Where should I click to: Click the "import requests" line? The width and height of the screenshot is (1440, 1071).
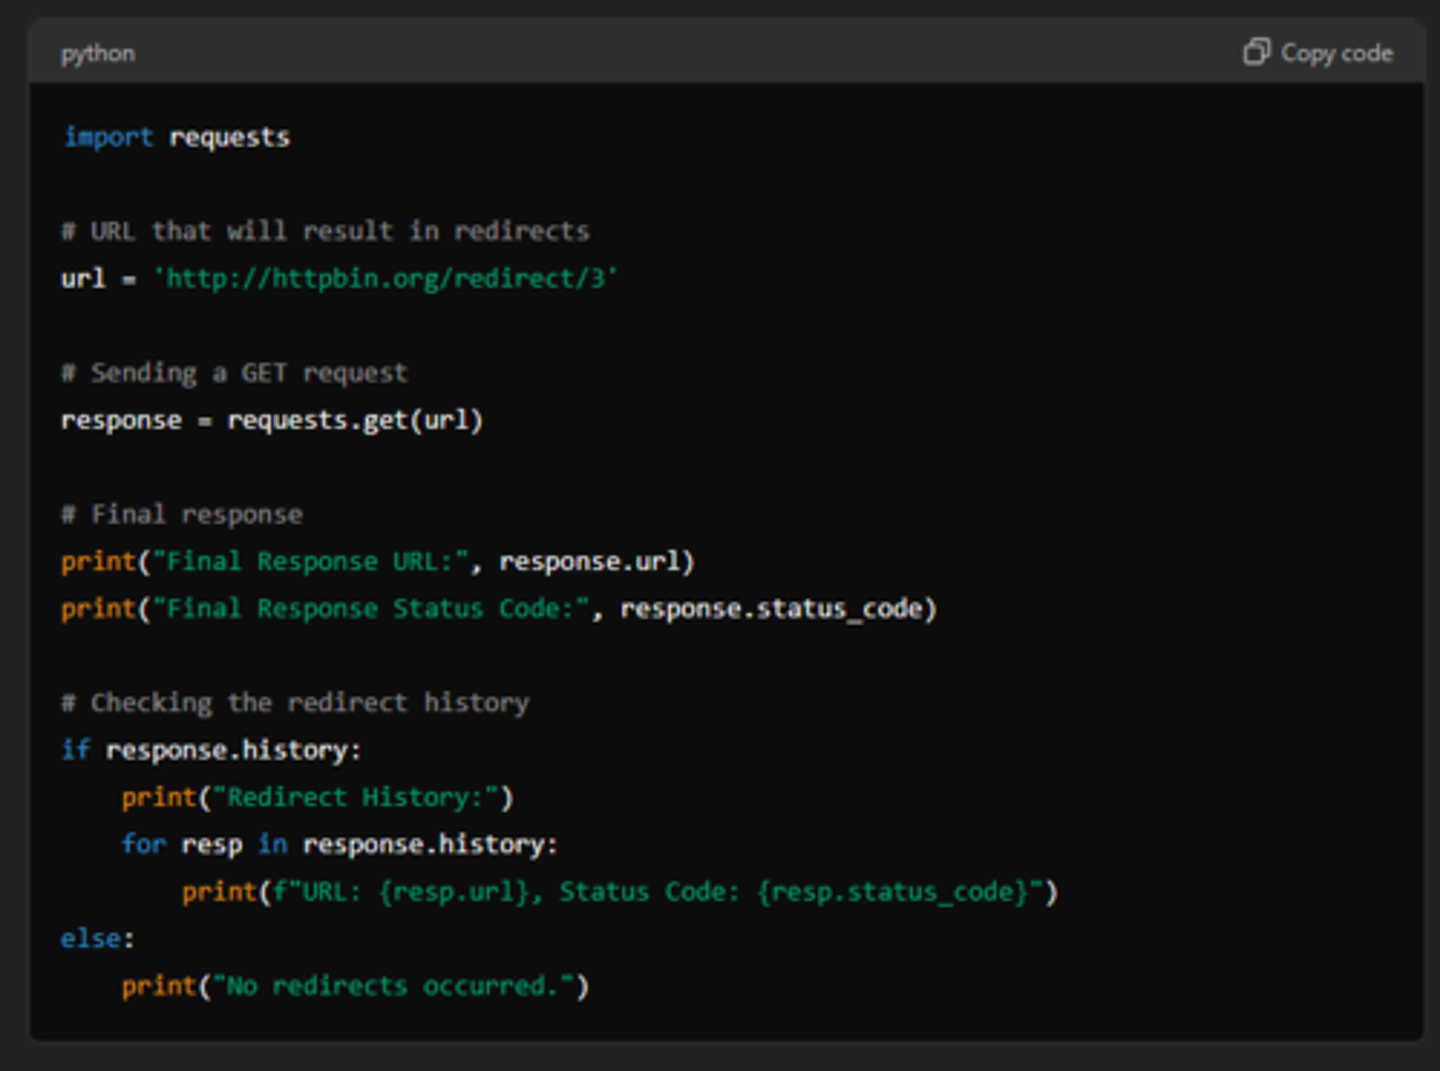point(176,137)
